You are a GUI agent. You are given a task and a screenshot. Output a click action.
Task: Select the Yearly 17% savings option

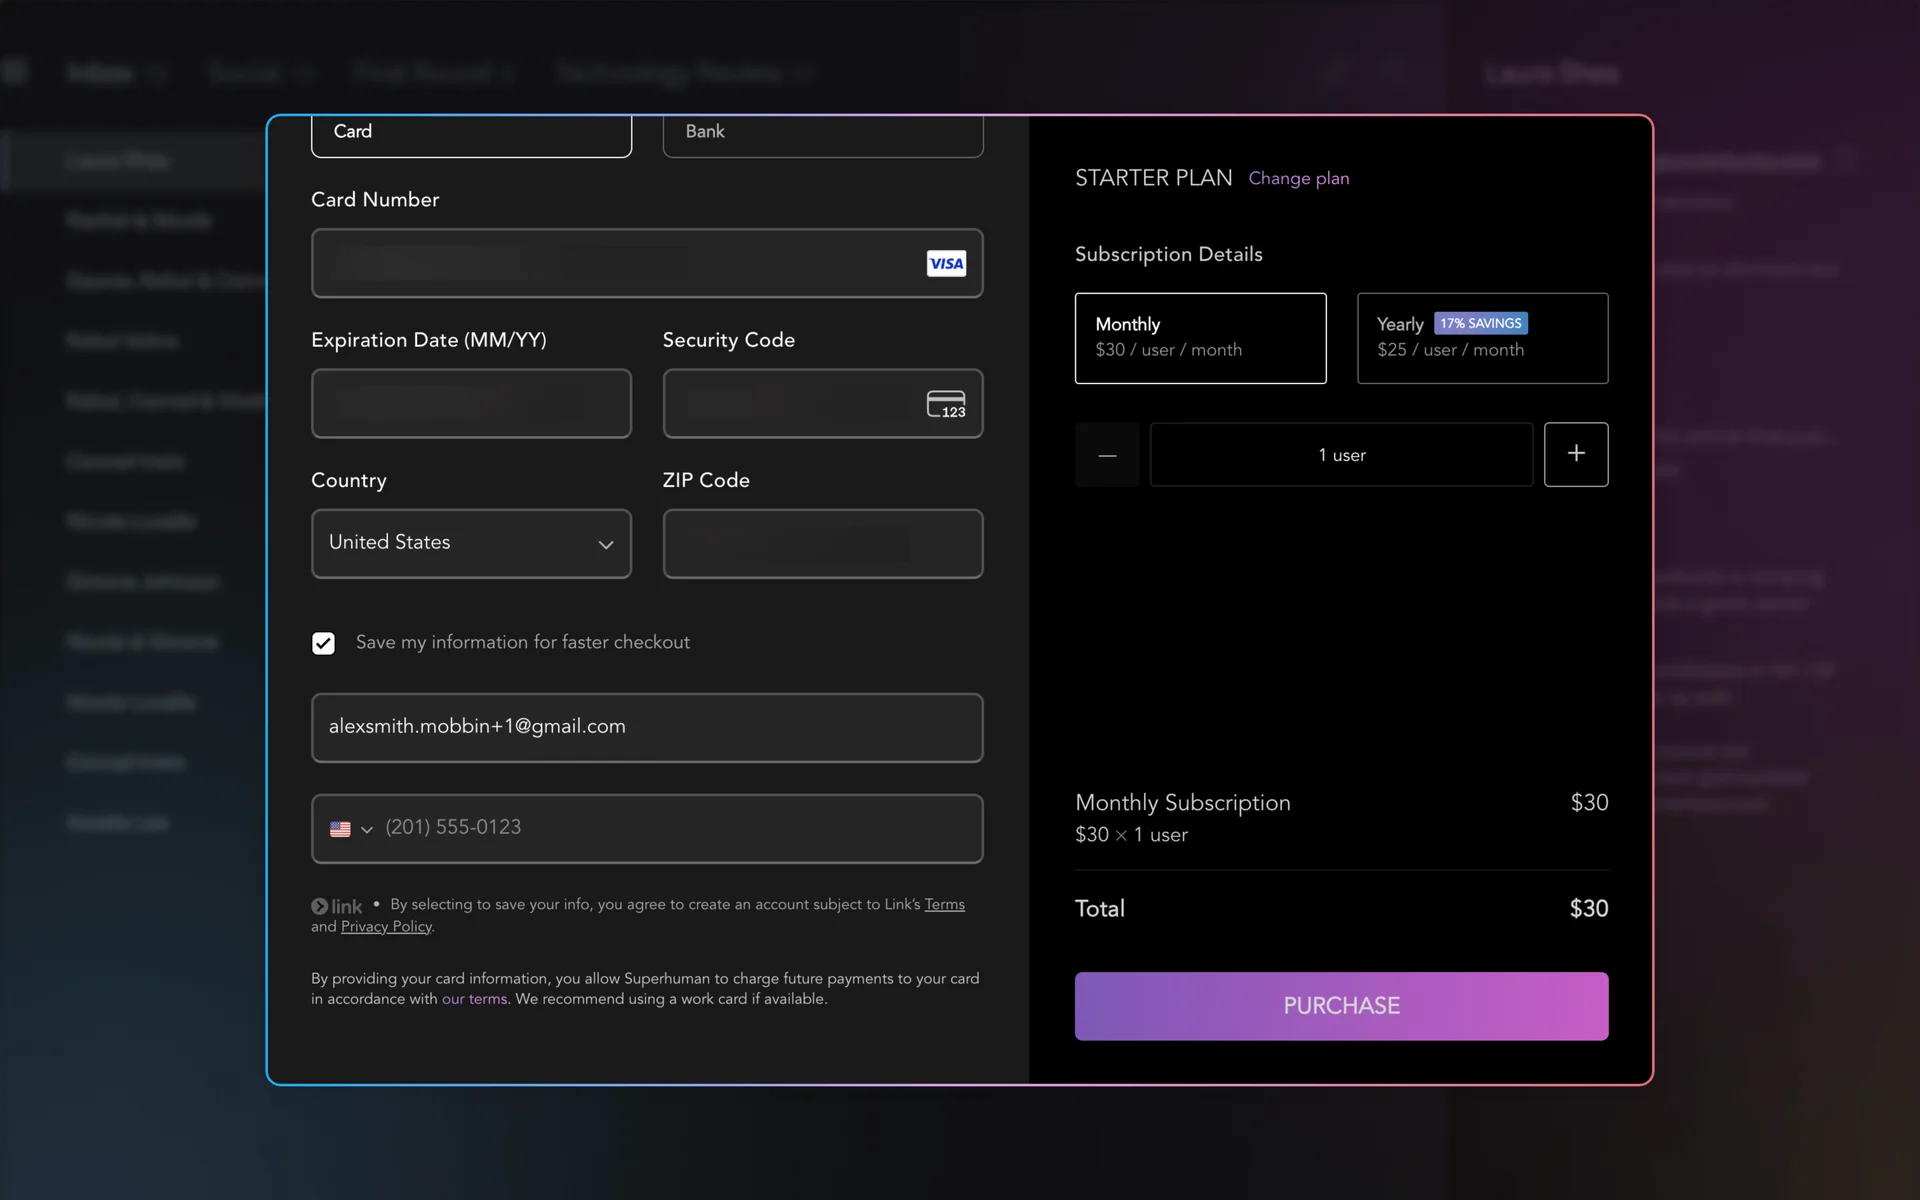[1481, 338]
